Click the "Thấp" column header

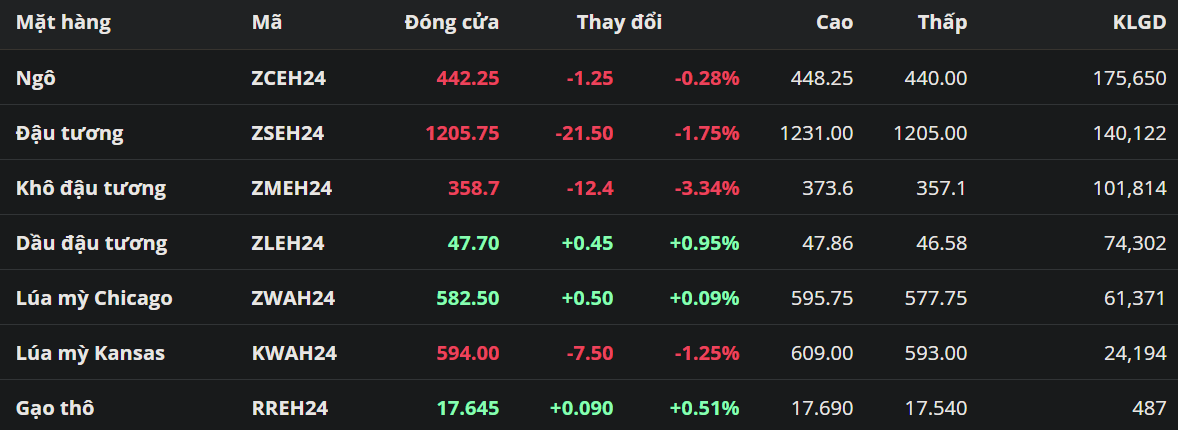pyautogui.click(x=942, y=22)
